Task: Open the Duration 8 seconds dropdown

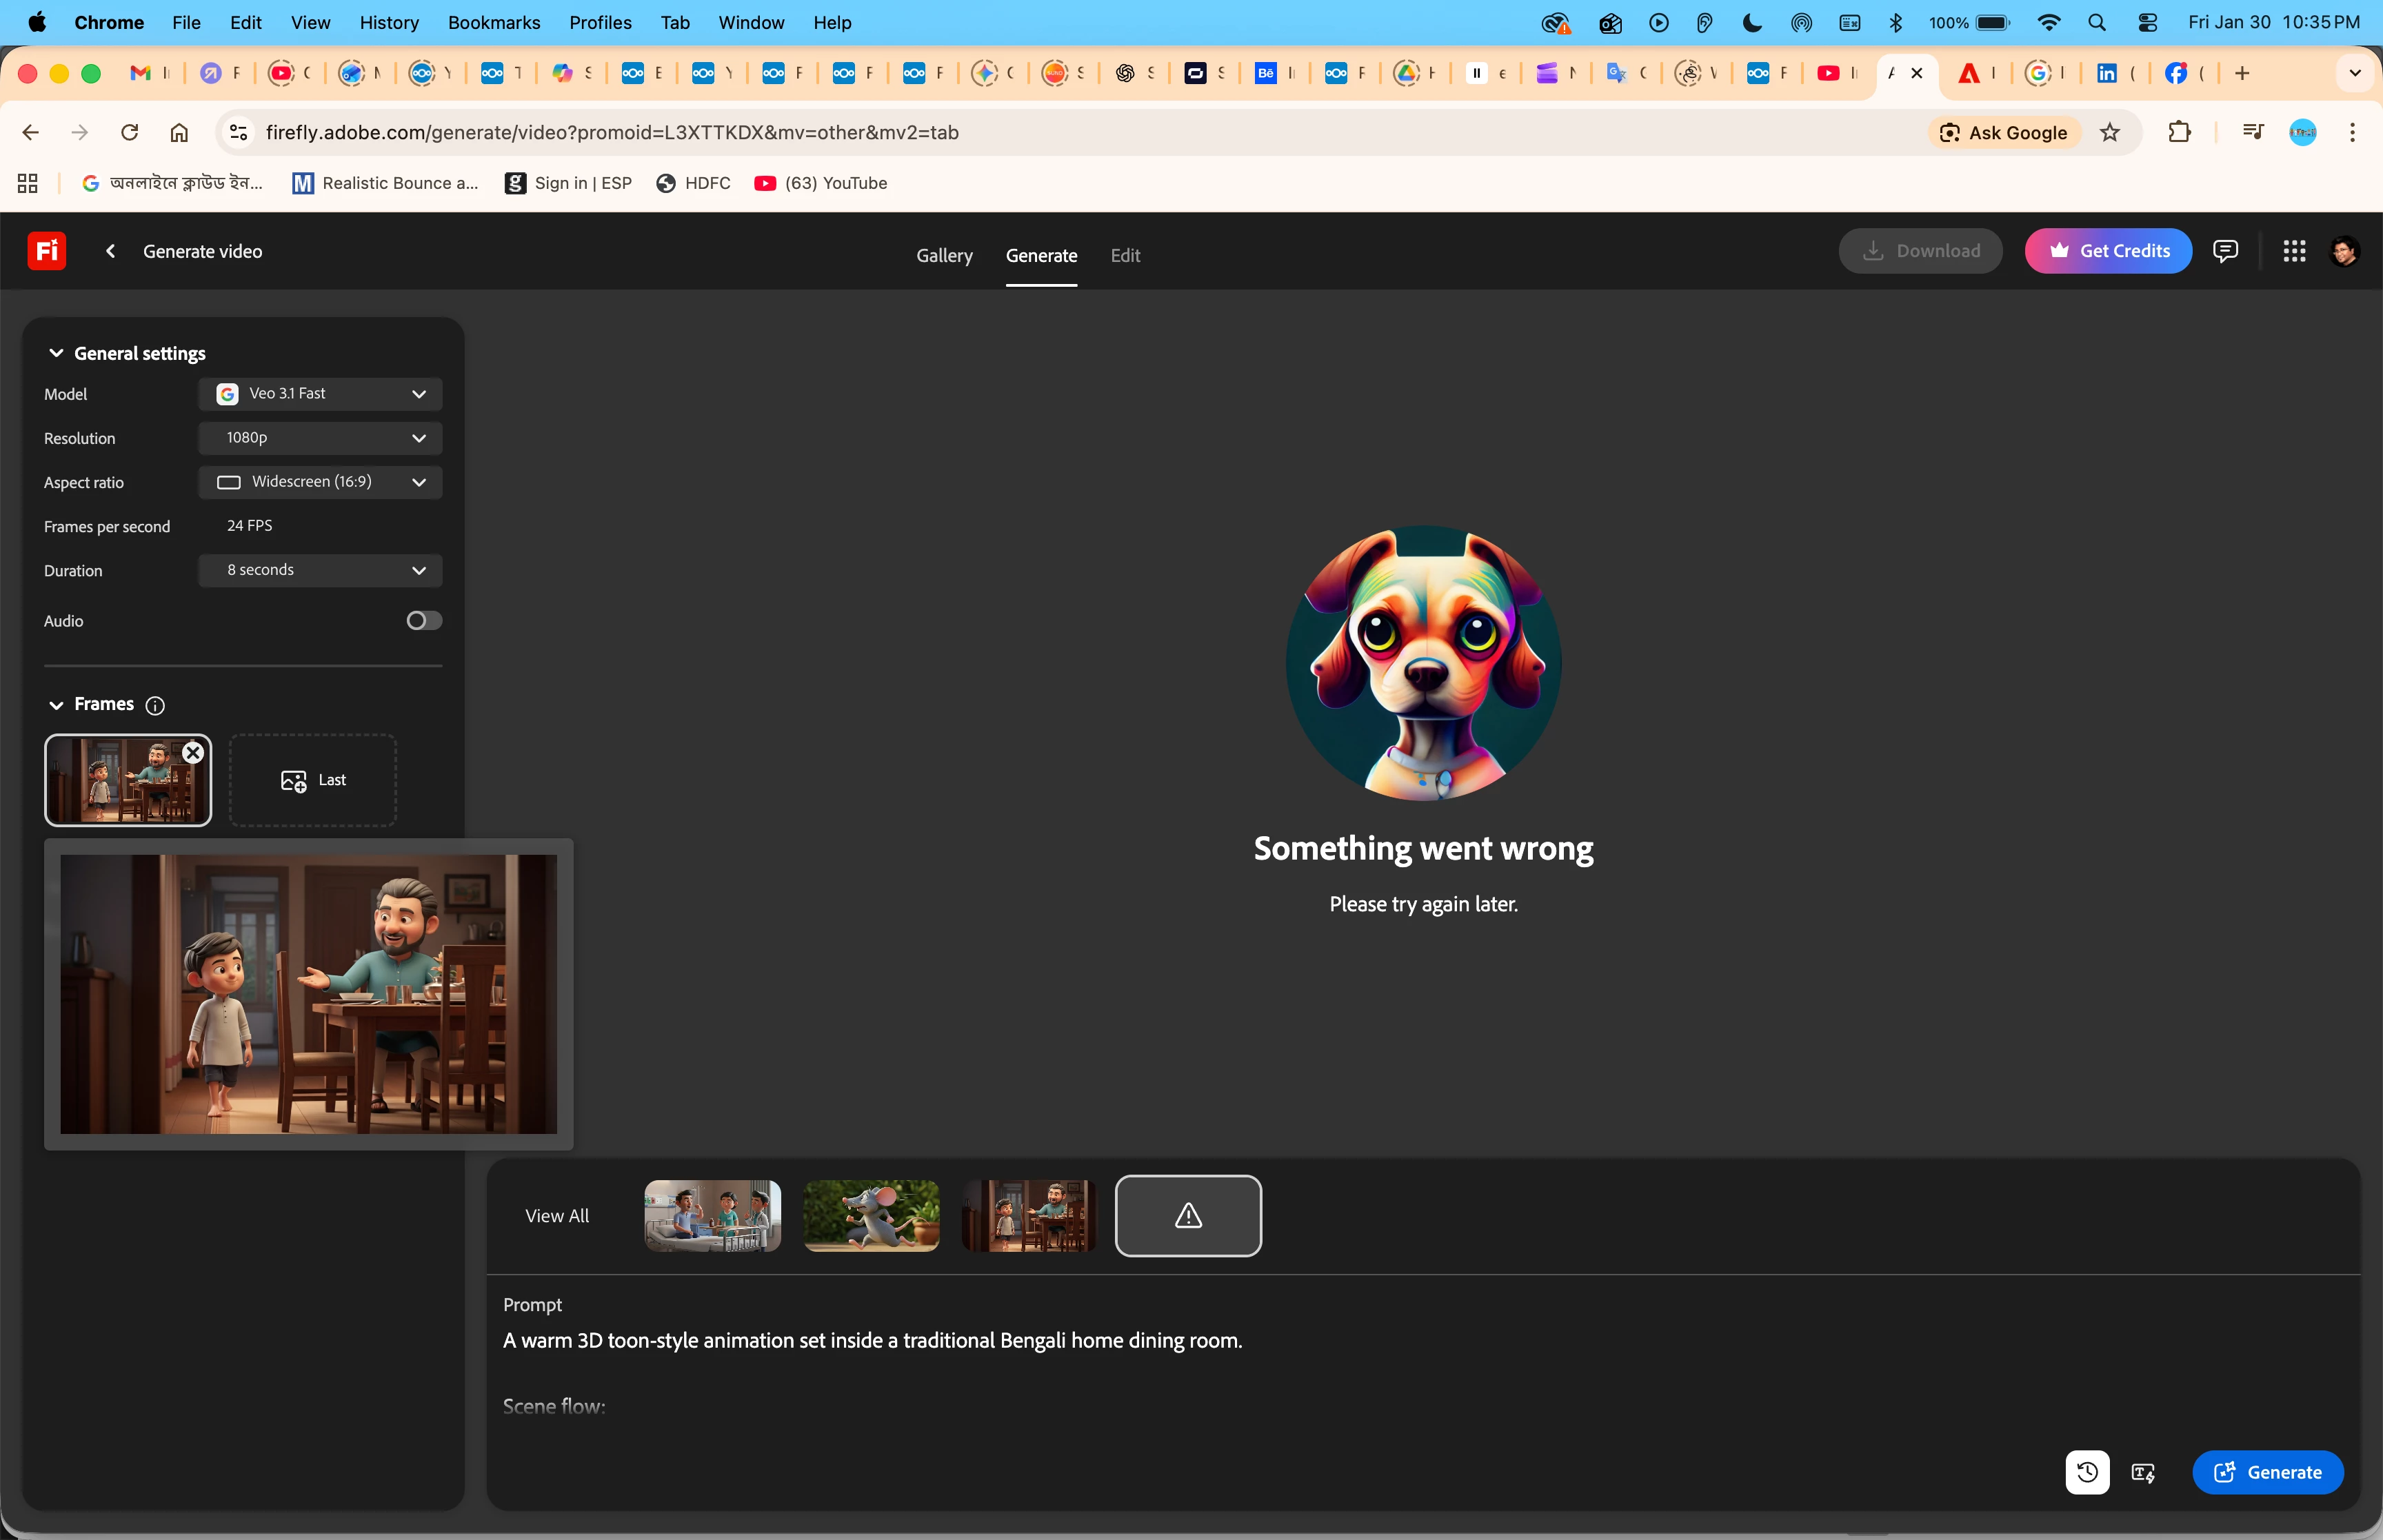Action: coord(320,570)
